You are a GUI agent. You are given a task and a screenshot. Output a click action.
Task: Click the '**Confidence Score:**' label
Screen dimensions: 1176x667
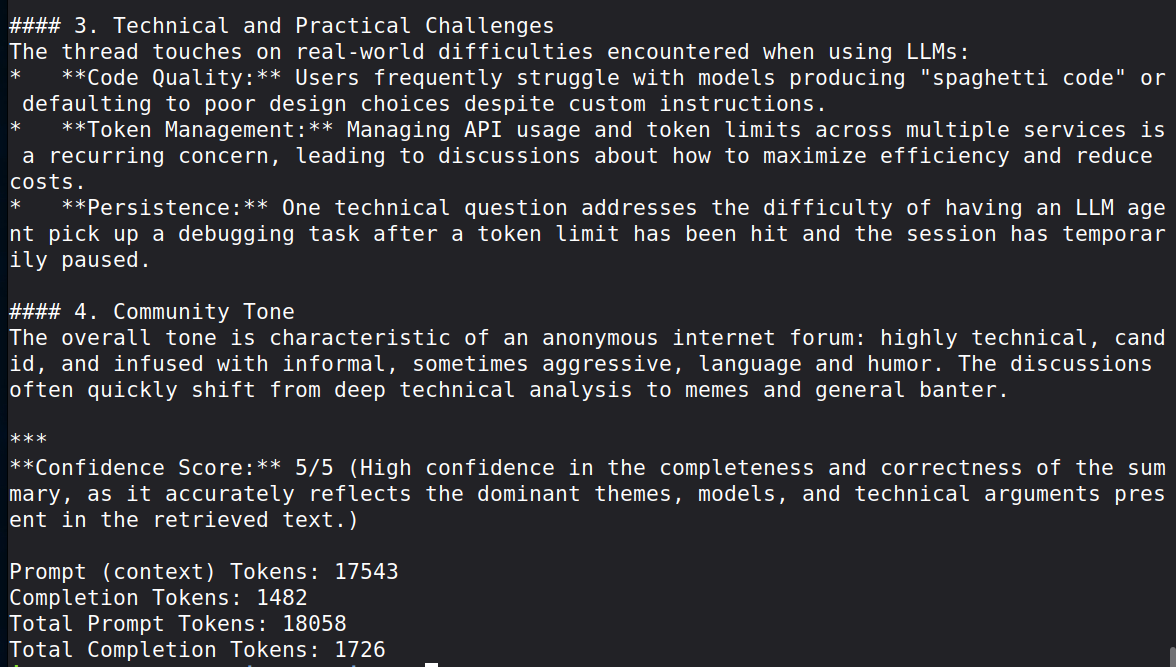point(145,468)
